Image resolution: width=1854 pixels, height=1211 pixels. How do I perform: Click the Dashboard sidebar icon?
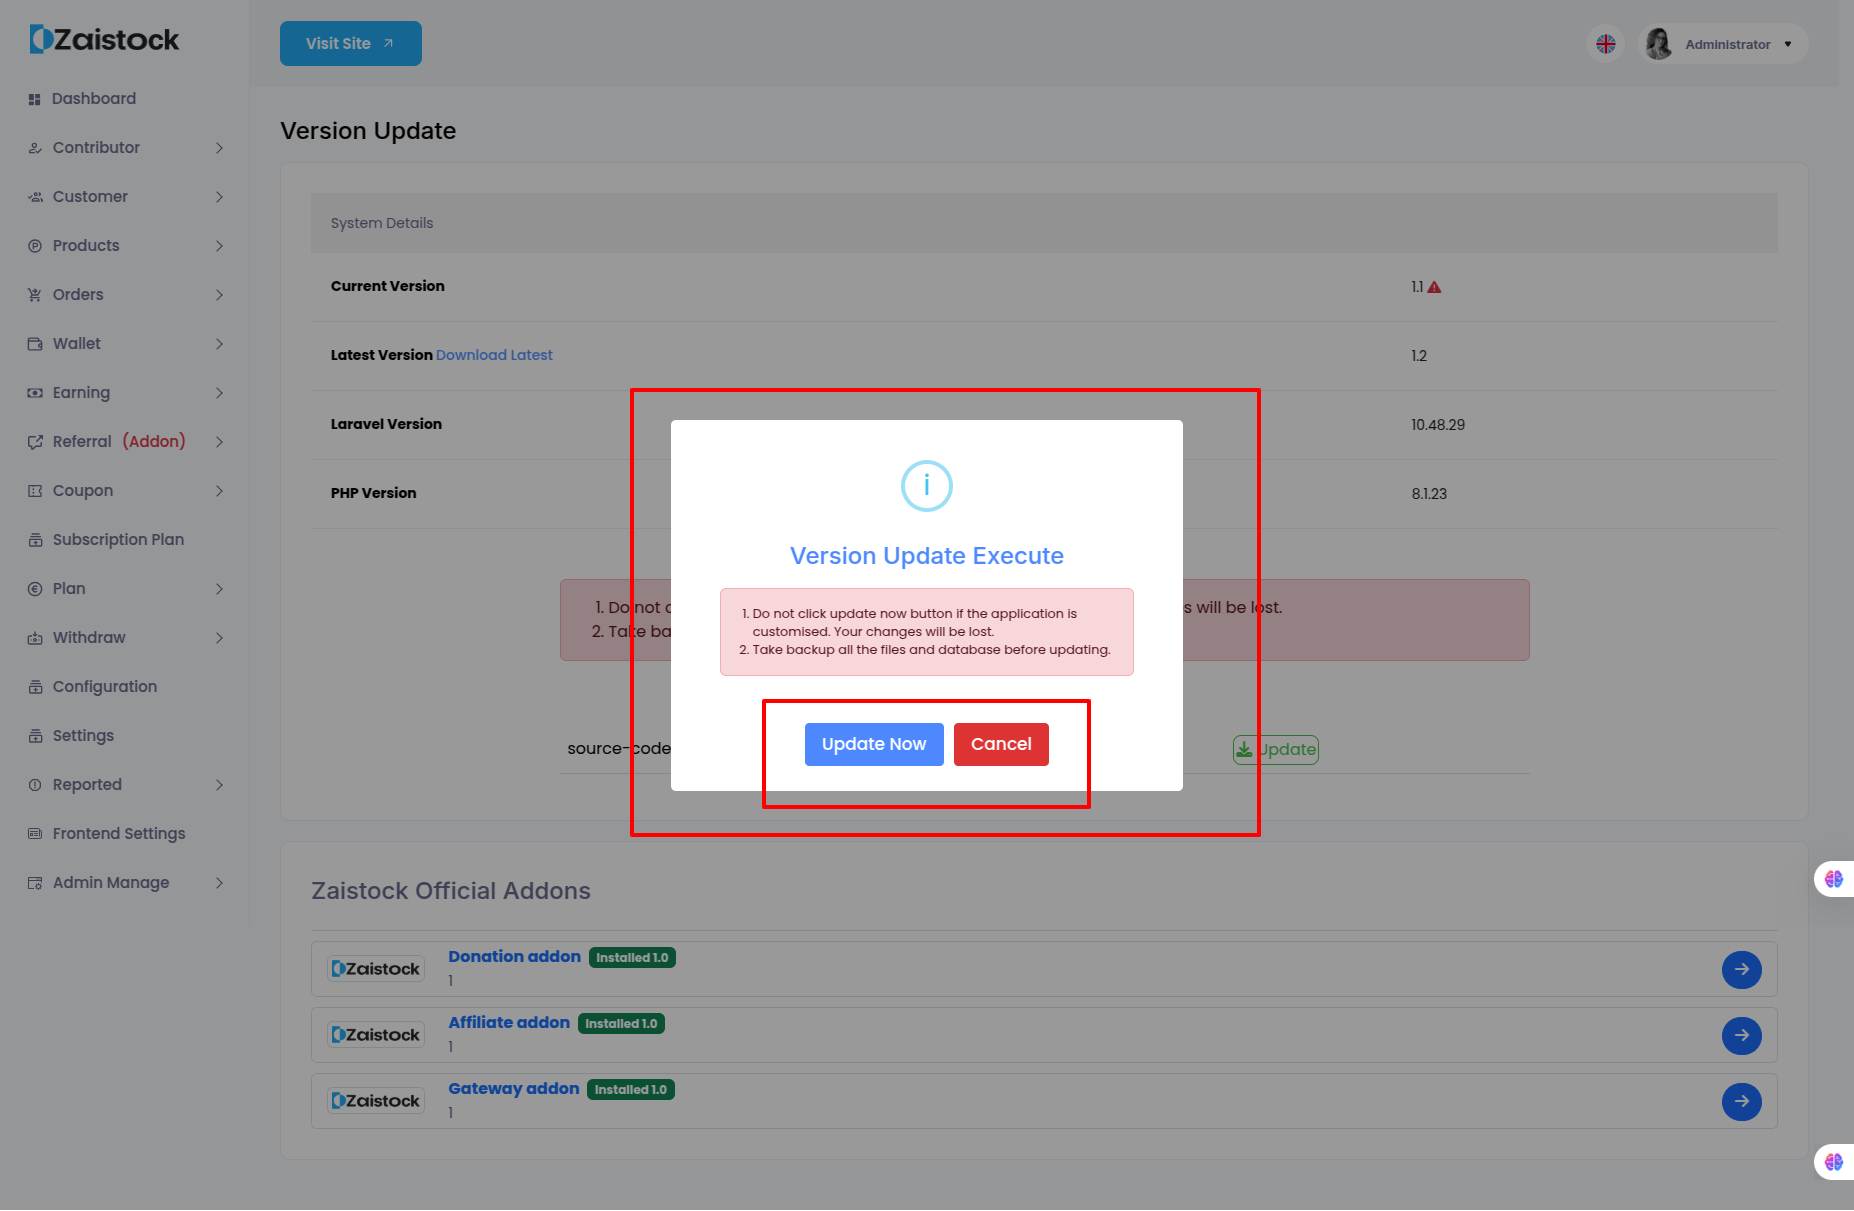point(34,99)
